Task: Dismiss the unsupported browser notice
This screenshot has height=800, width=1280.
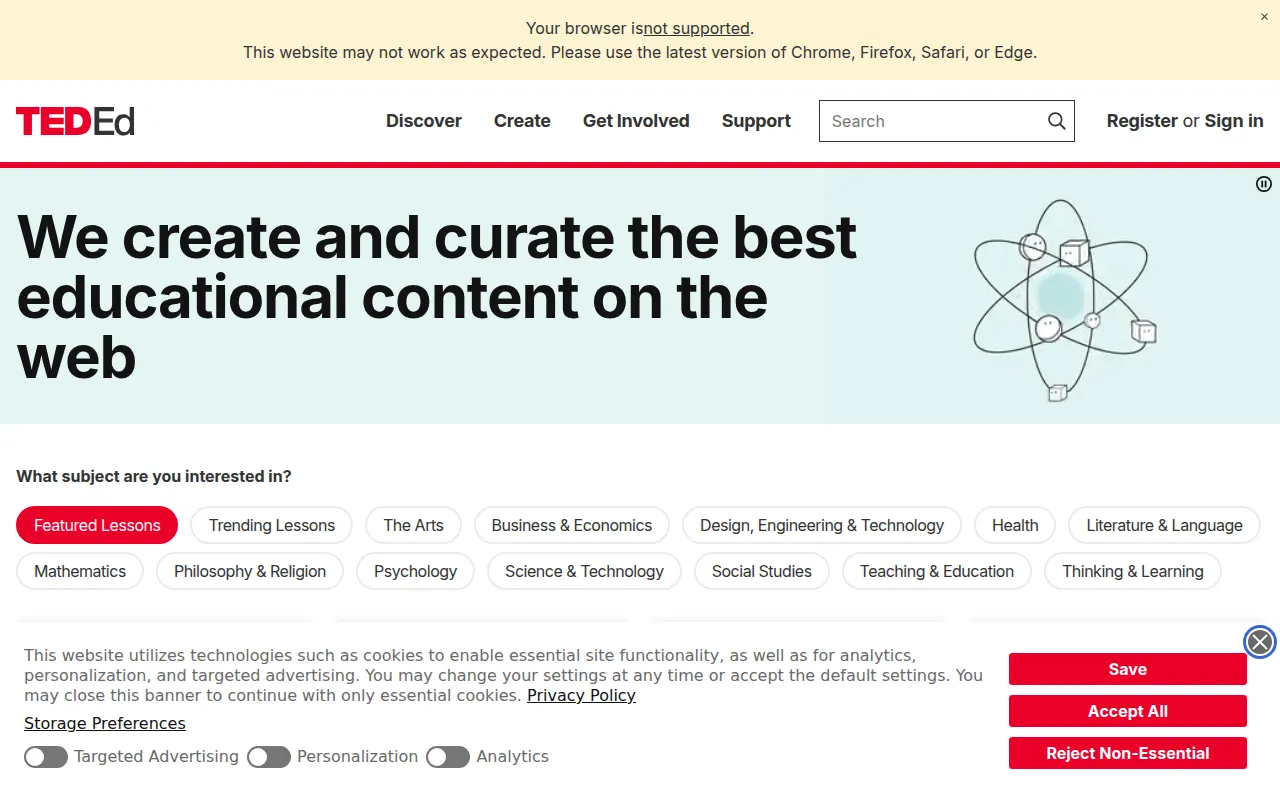Action: click(1264, 16)
